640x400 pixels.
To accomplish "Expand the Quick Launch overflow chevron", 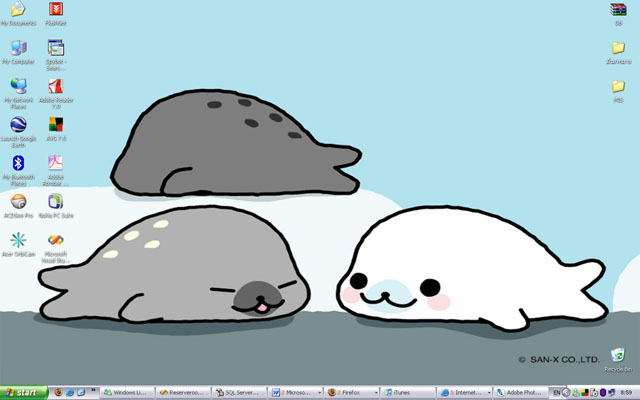I will point(93,390).
